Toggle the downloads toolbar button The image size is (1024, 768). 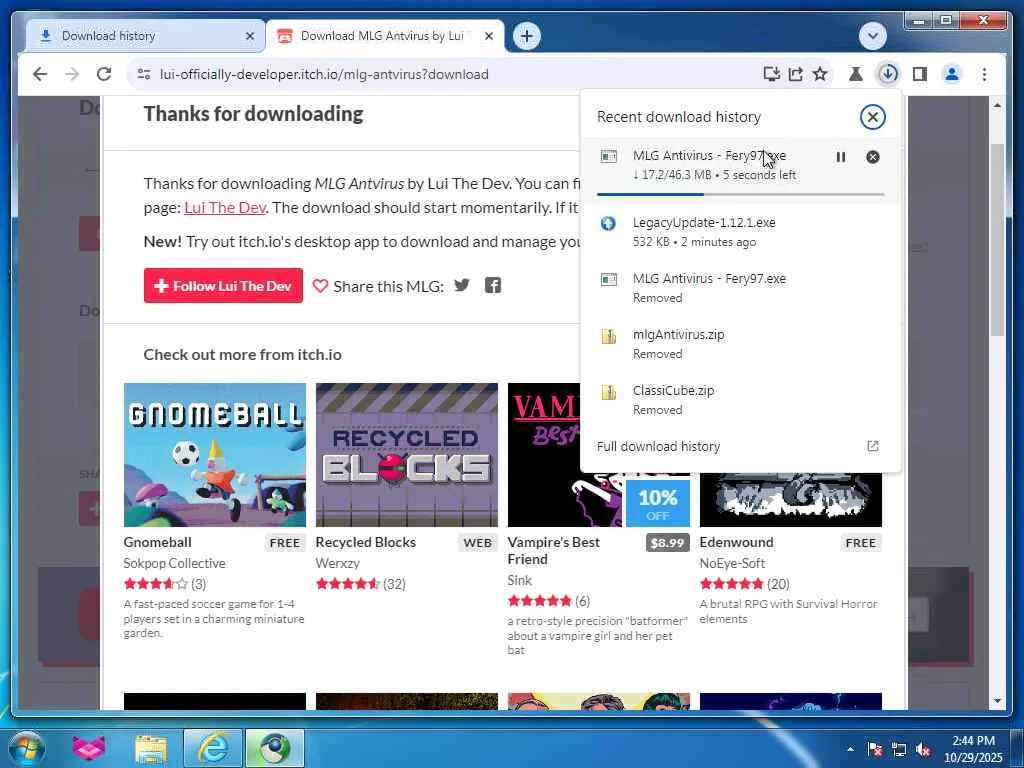(888, 74)
